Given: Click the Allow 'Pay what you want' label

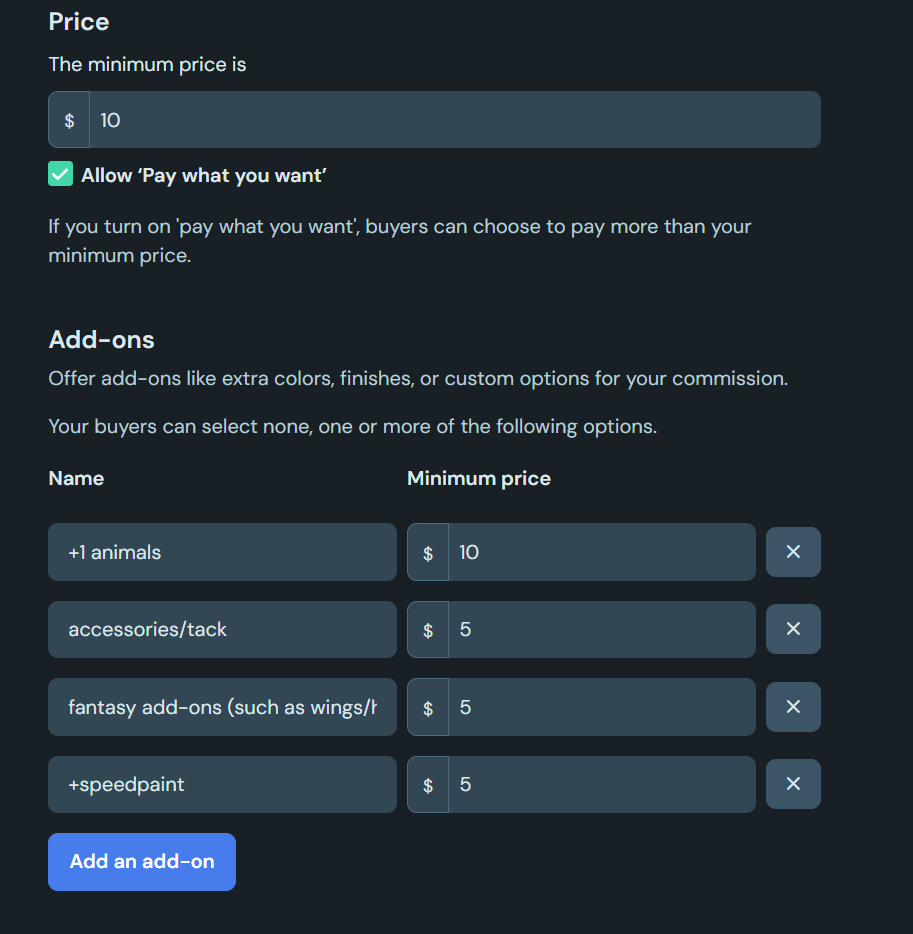Looking at the screenshot, I should (x=204, y=176).
